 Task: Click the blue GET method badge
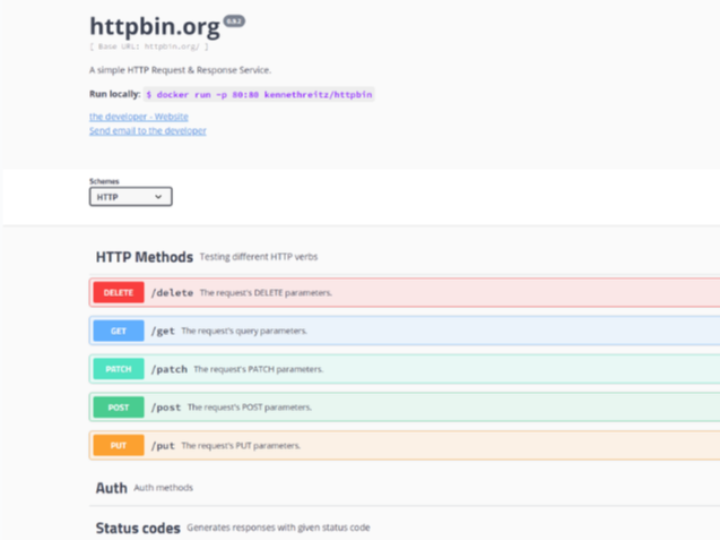click(x=118, y=331)
